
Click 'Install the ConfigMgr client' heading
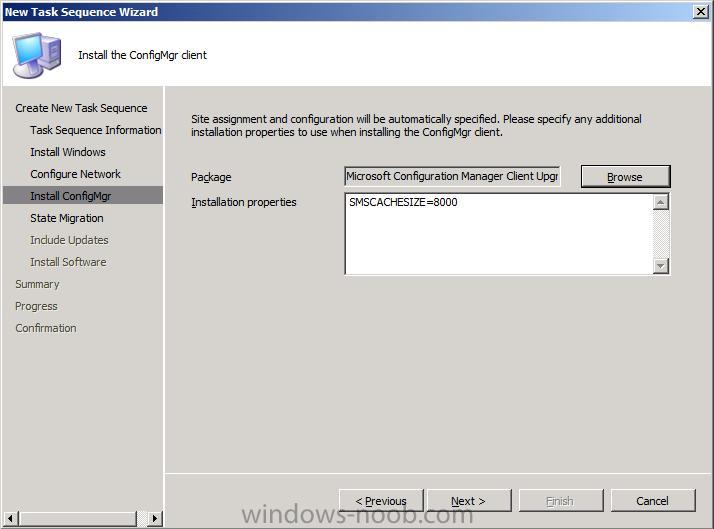point(143,55)
